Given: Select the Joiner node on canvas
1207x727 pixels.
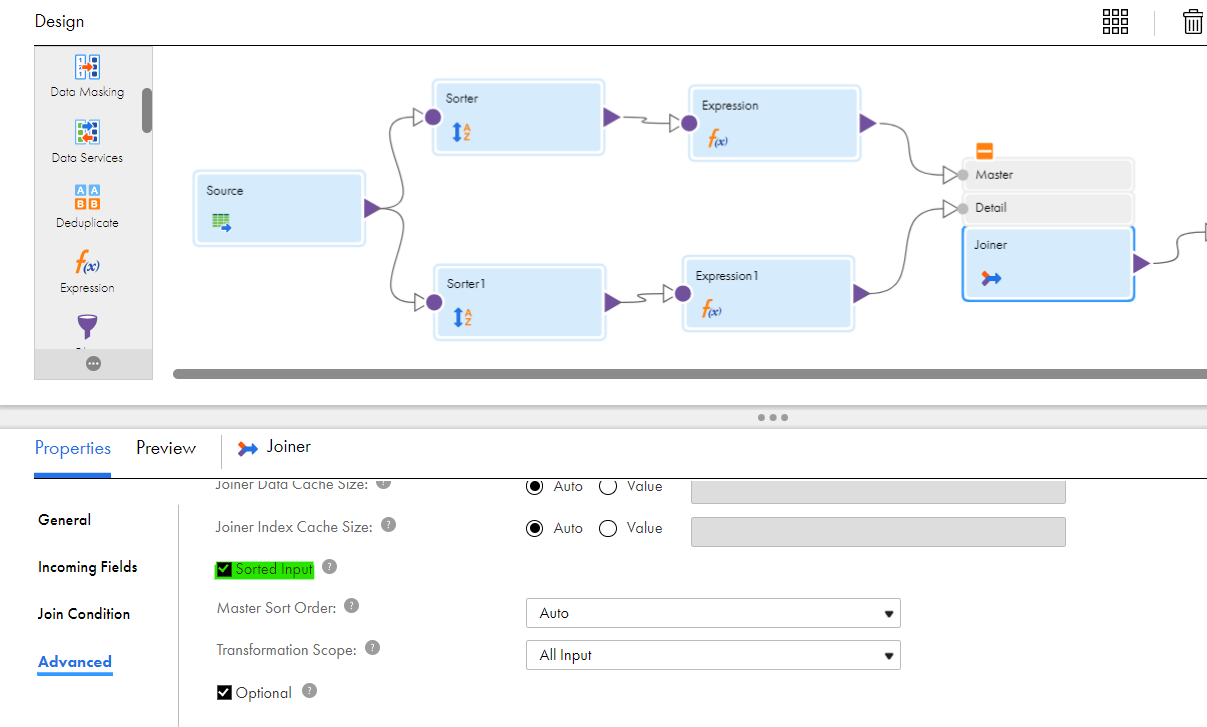Looking at the screenshot, I should (x=1048, y=264).
